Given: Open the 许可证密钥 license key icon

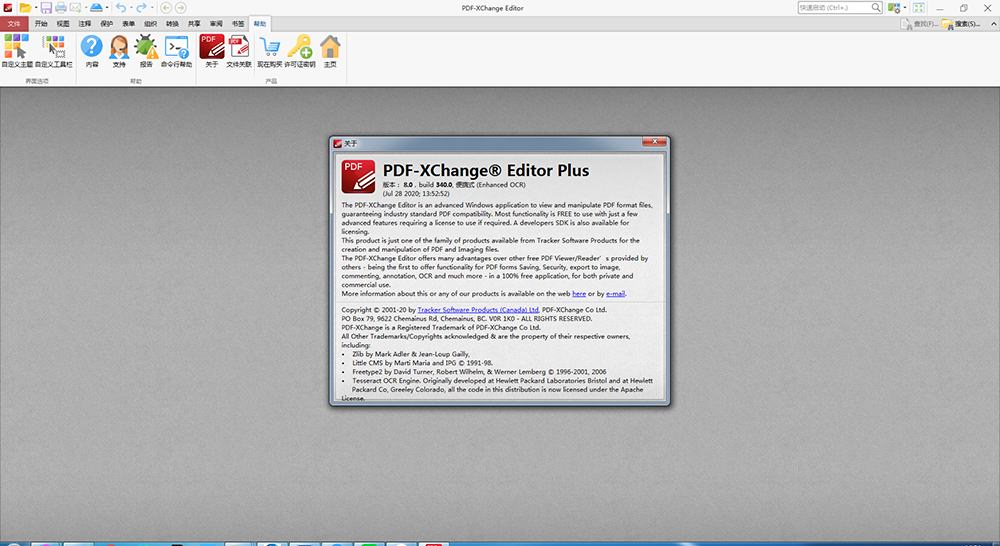Looking at the screenshot, I should click(x=300, y=50).
